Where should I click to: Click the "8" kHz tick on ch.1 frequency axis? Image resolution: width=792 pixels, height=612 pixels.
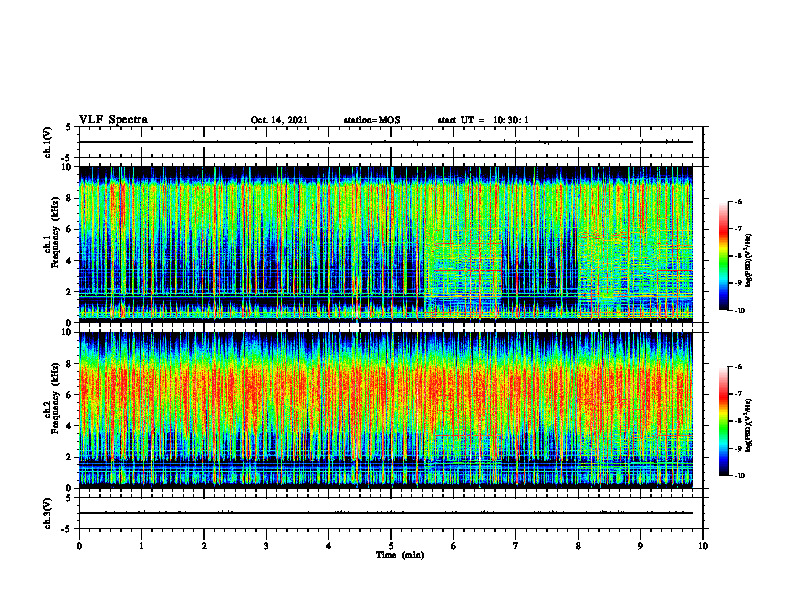point(70,198)
